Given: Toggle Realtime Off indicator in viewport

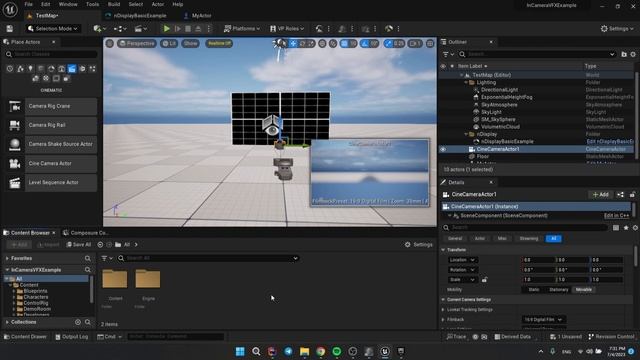Looking at the screenshot, I should pyautogui.click(x=219, y=43).
